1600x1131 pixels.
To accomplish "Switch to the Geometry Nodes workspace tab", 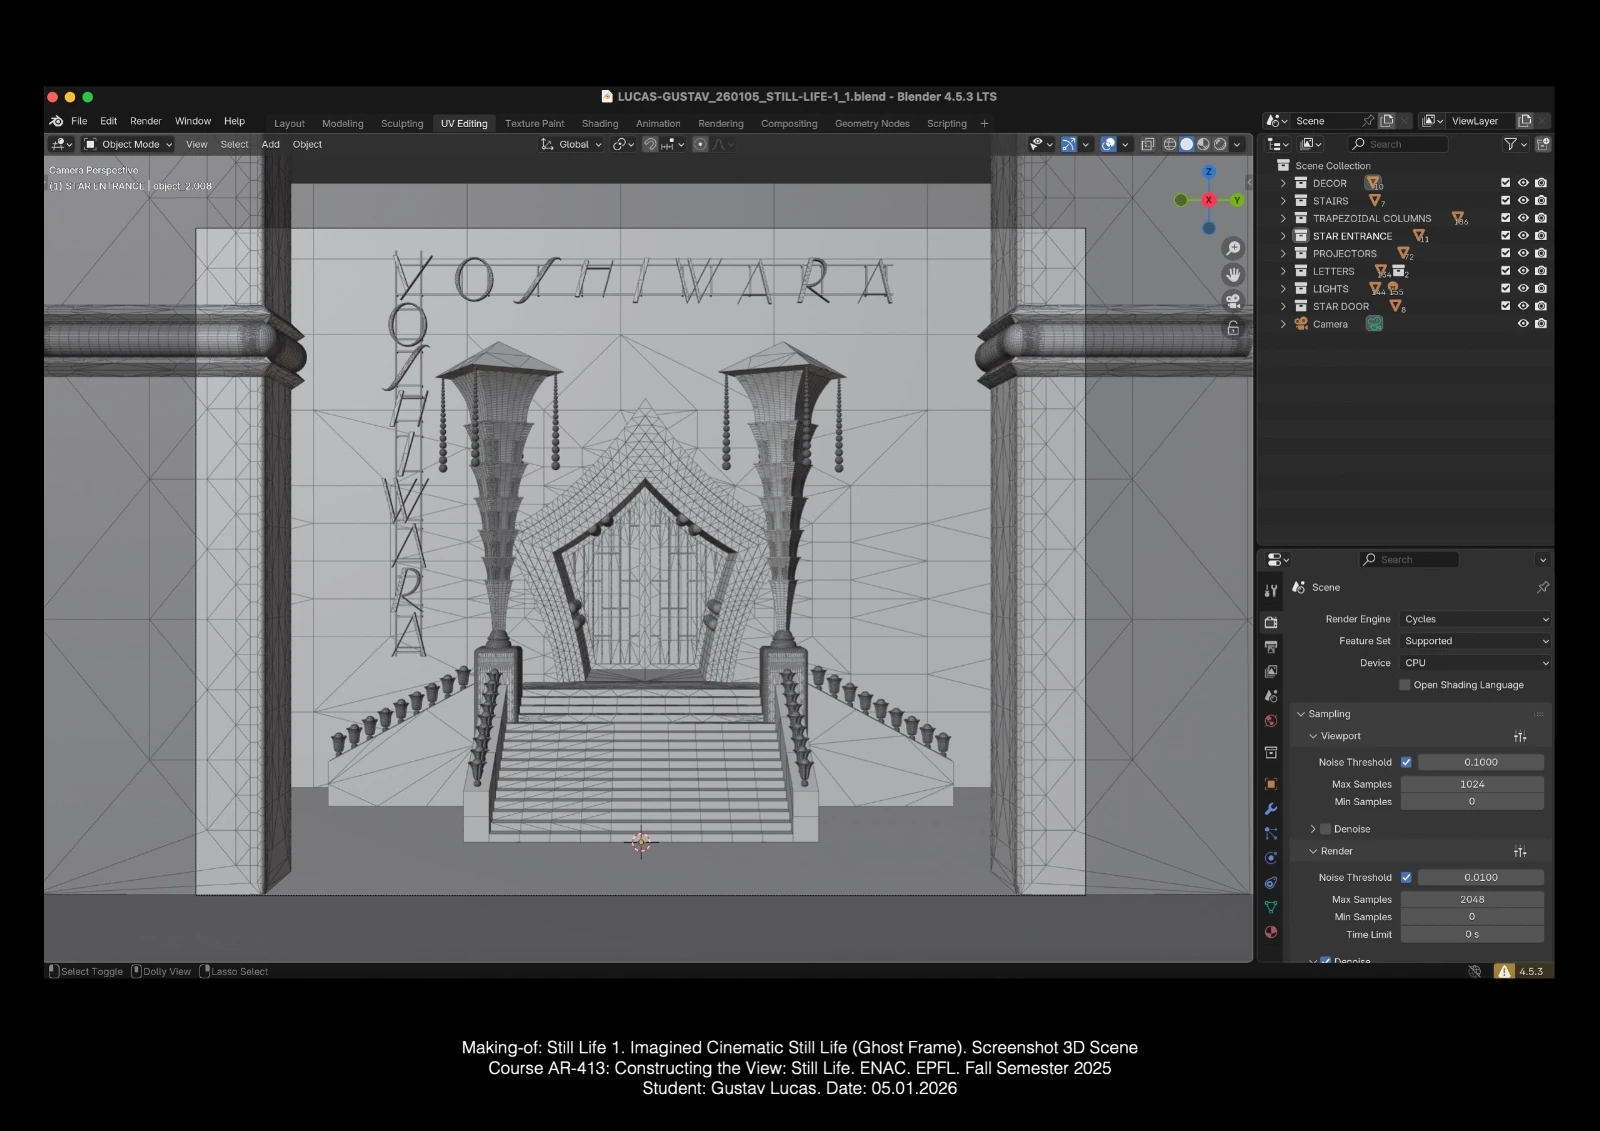I will point(872,124).
